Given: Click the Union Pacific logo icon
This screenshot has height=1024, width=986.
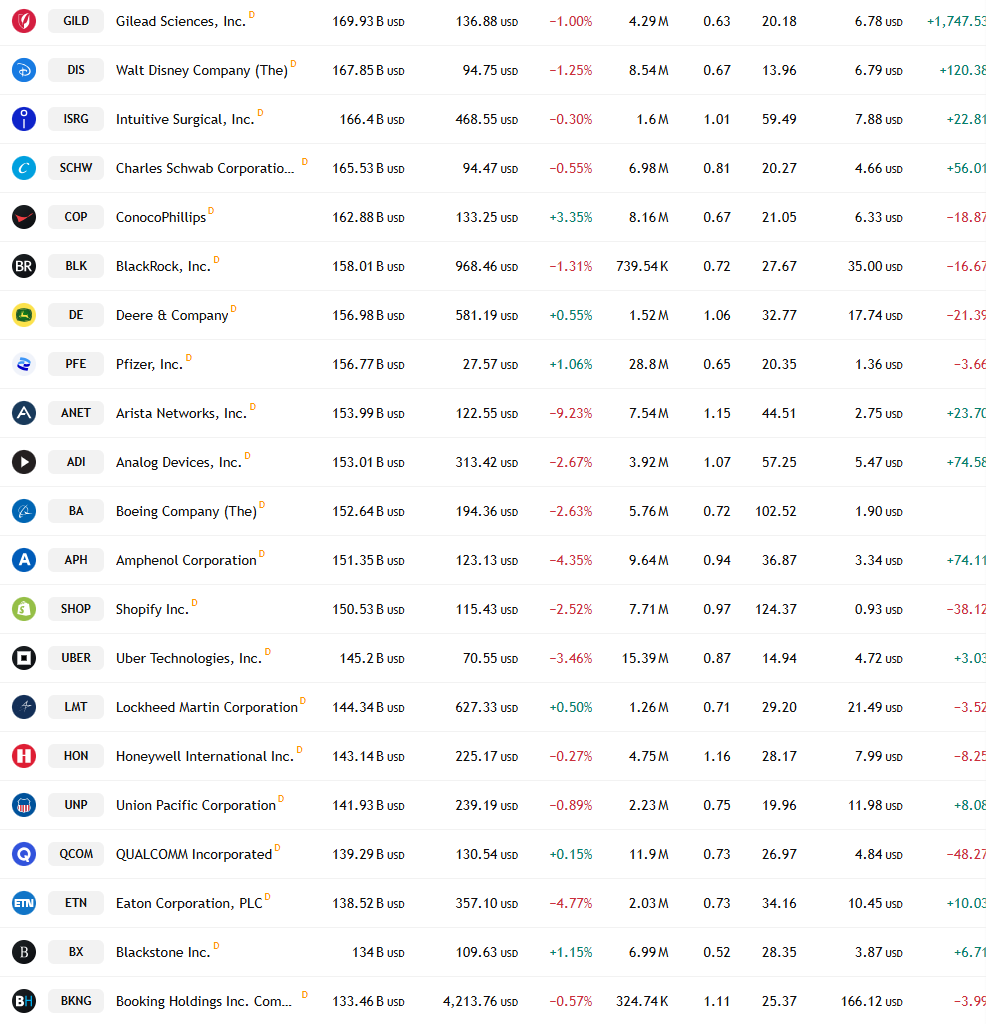Looking at the screenshot, I should [x=24, y=805].
